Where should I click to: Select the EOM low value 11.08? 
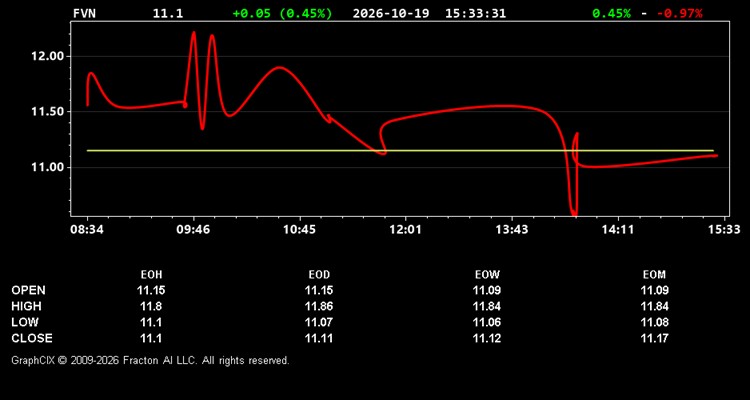point(654,322)
